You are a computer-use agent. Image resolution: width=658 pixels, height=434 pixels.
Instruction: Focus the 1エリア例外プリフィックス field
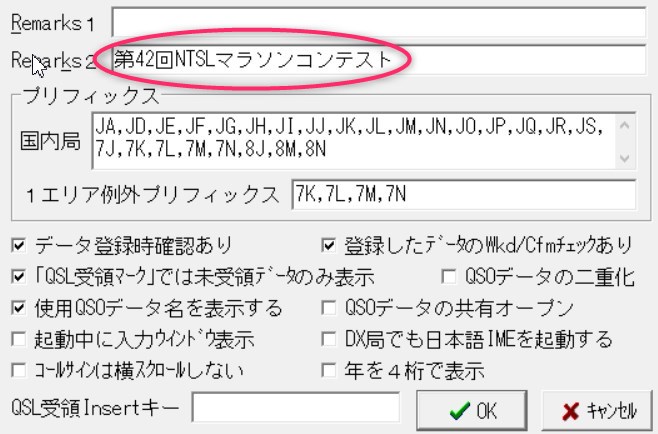[x=463, y=194]
